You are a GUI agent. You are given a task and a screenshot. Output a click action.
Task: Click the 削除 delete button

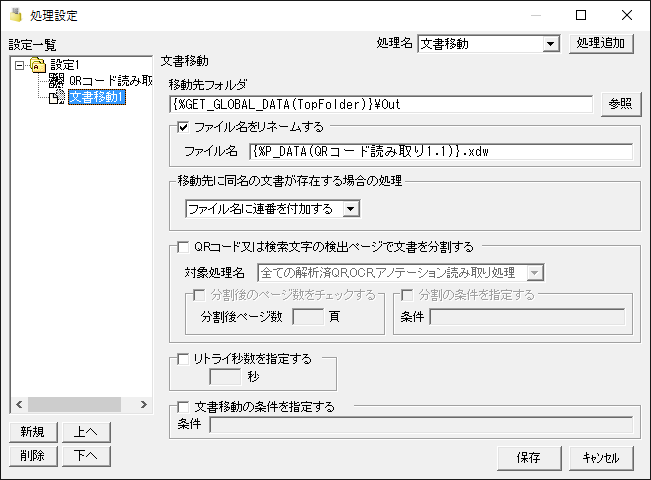click(33, 456)
